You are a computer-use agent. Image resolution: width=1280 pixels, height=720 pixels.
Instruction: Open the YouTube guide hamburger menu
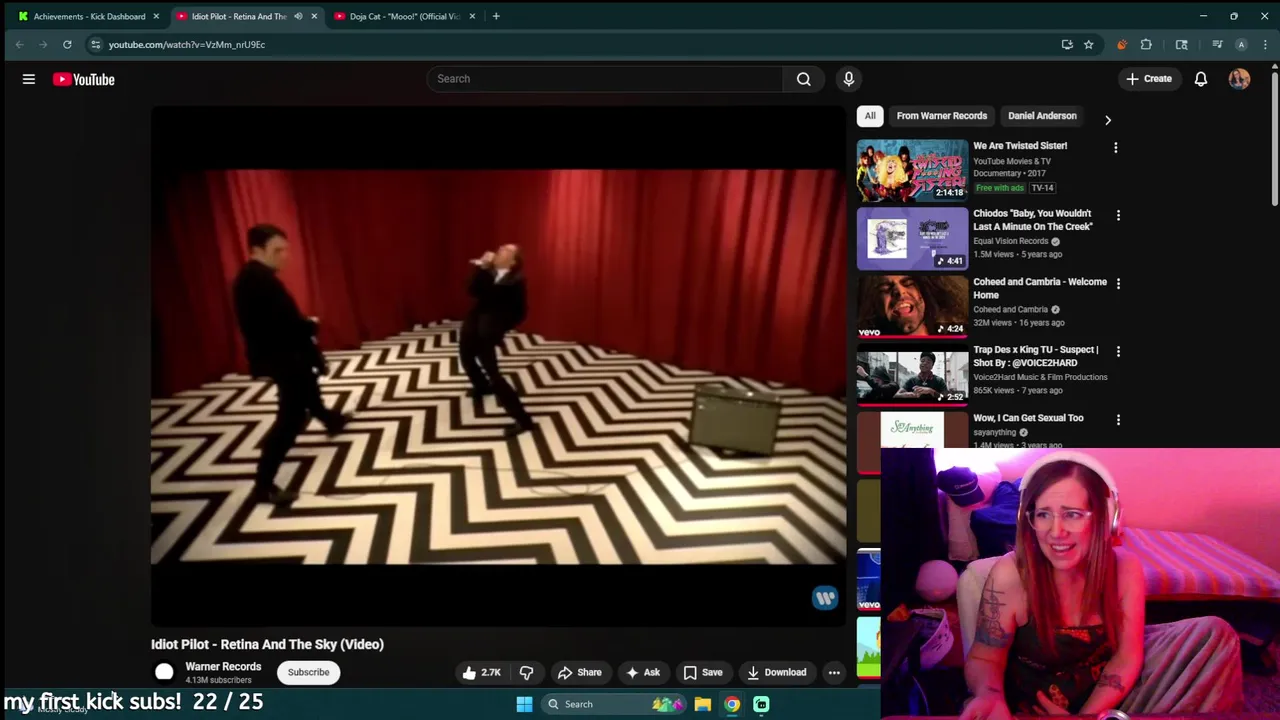29,79
